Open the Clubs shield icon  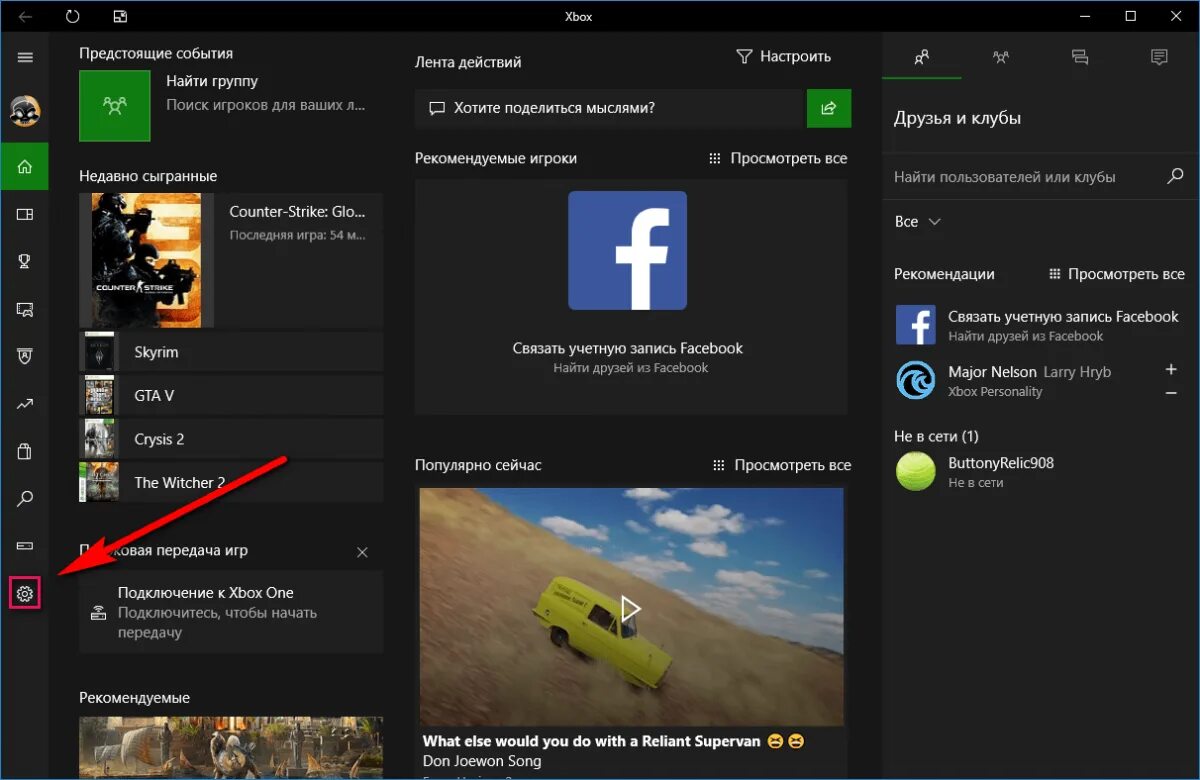tap(25, 356)
